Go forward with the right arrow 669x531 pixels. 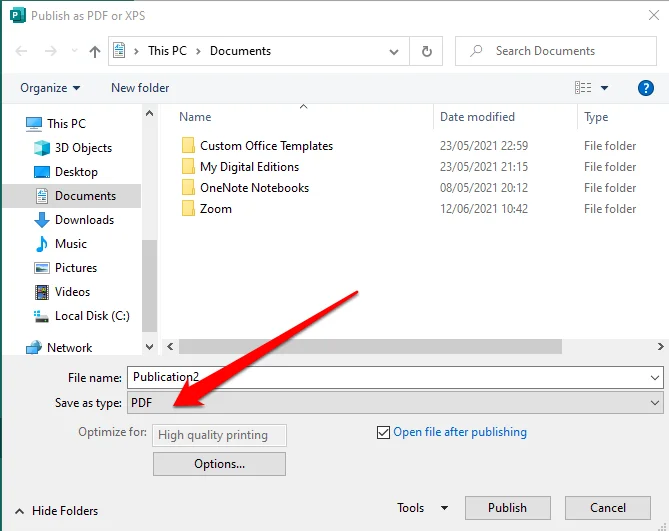tap(51, 51)
